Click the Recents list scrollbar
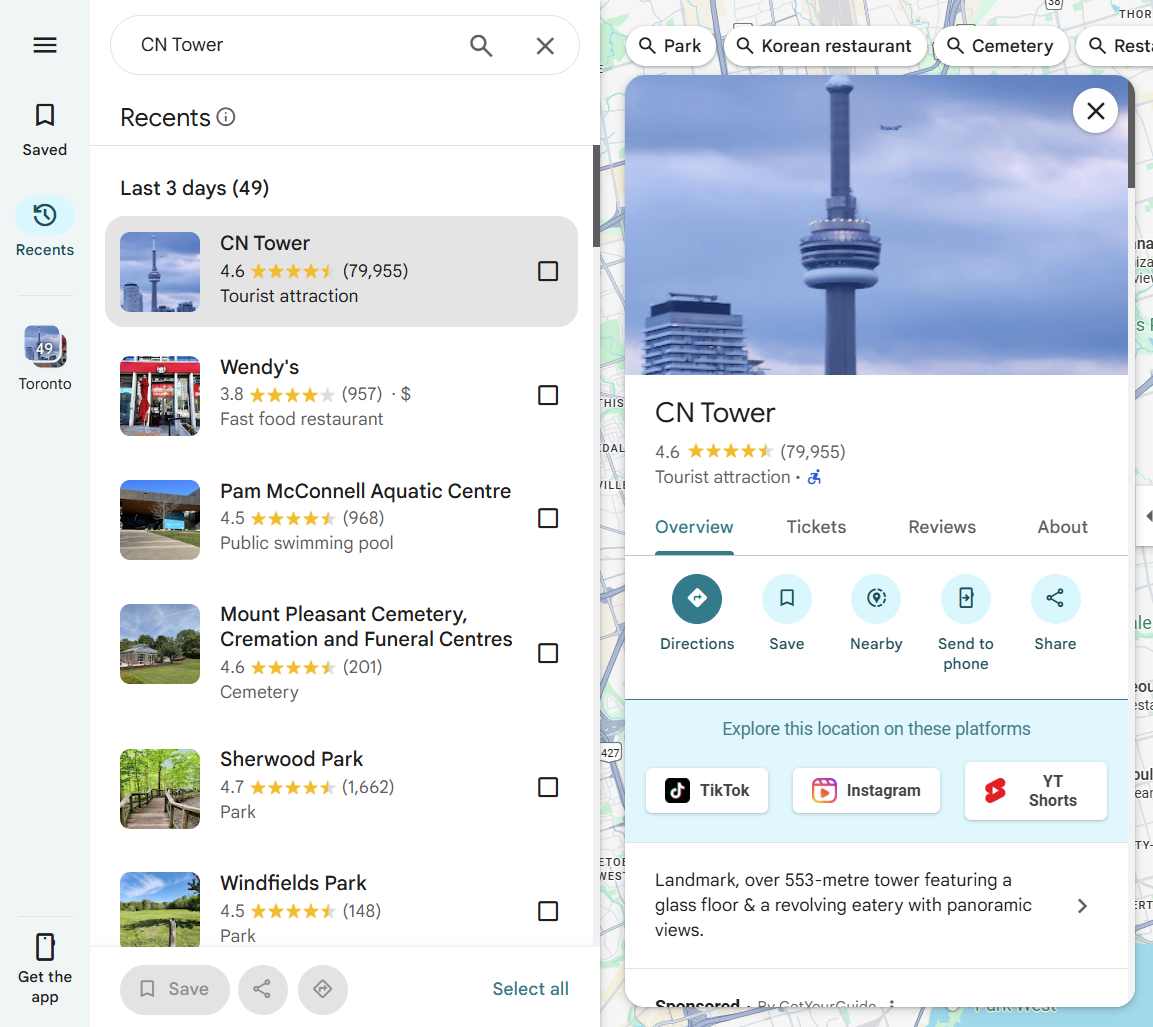The height and width of the screenshot is (1027, 1153). [x=596, y=196]
